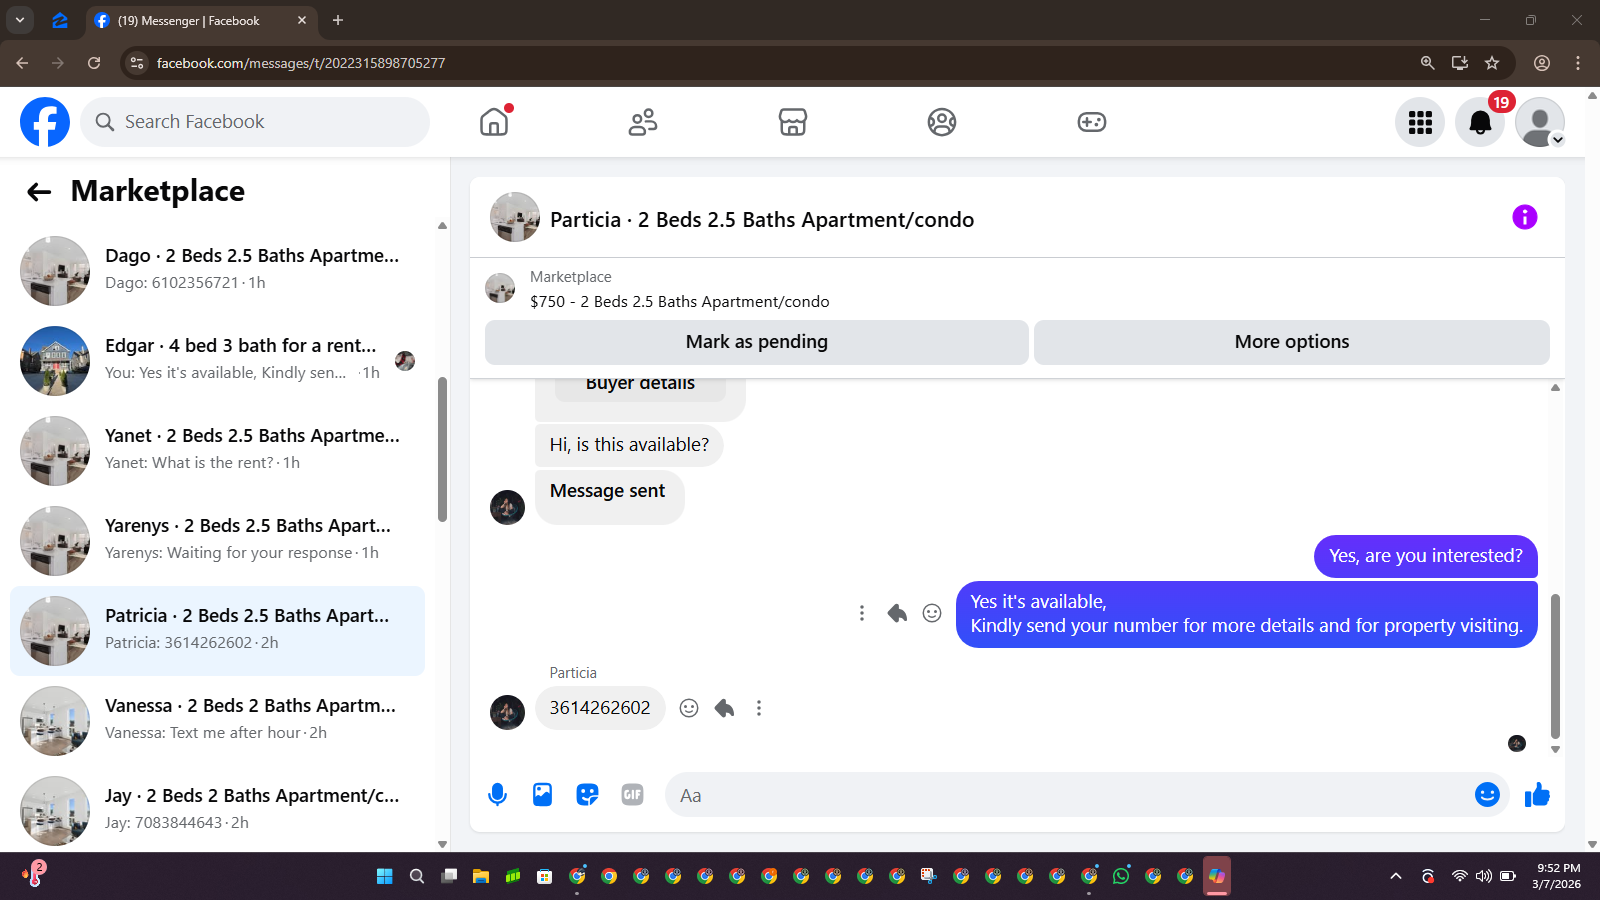This screenshot has height=900, width=1600.
Task: Click the conversation list scrollbar thumb
Action: click(442, 449)
